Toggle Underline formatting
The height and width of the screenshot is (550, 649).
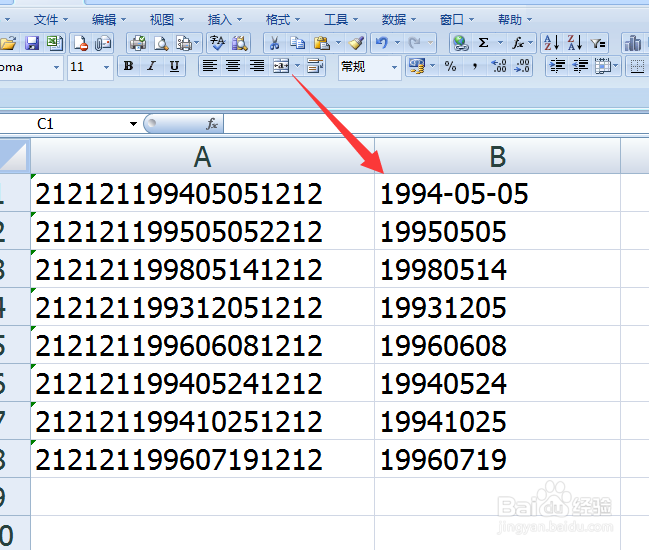(x=175, y=66)
